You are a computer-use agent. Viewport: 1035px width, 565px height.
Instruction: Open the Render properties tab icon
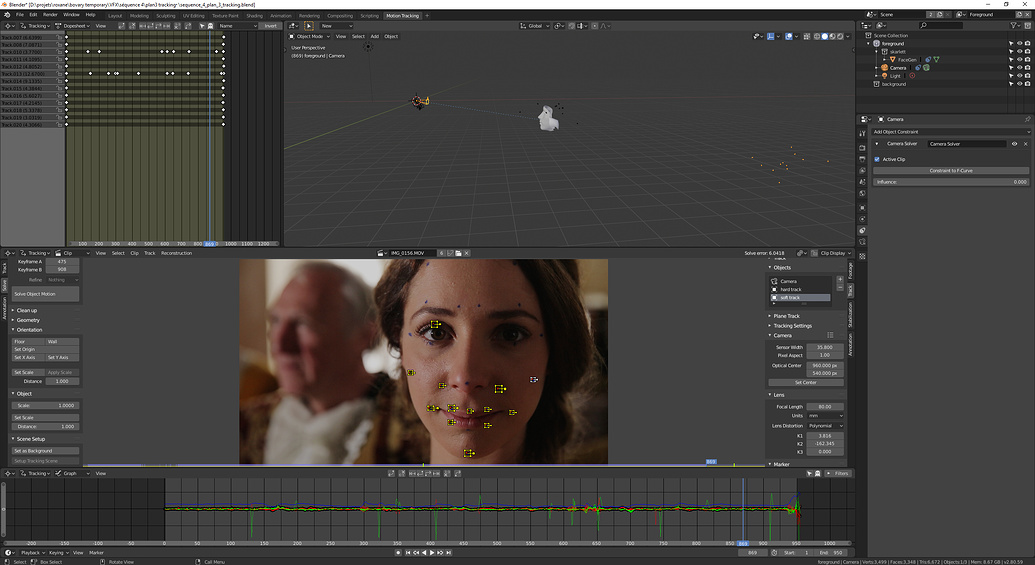click(862, 147)
